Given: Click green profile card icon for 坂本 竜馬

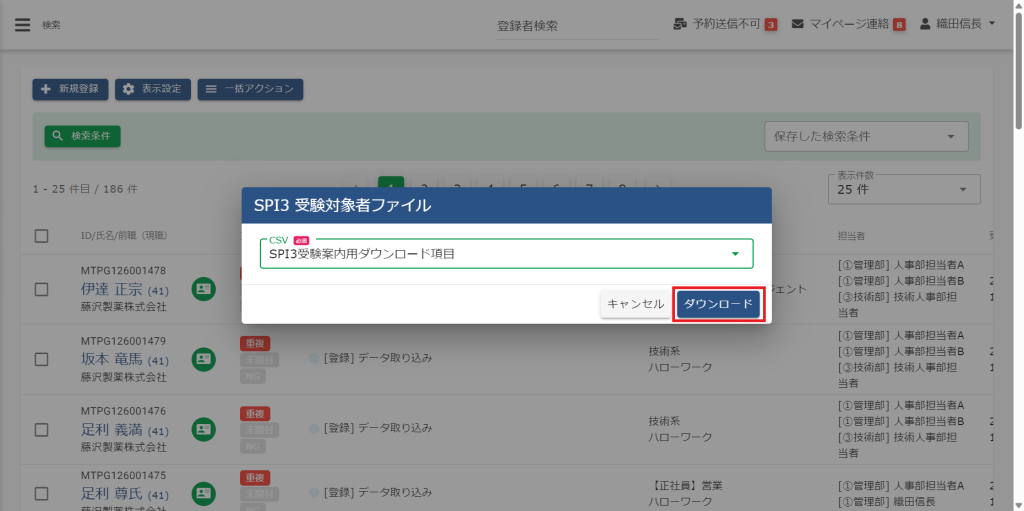Looking at the screenshot, I should tap(204, 358).
